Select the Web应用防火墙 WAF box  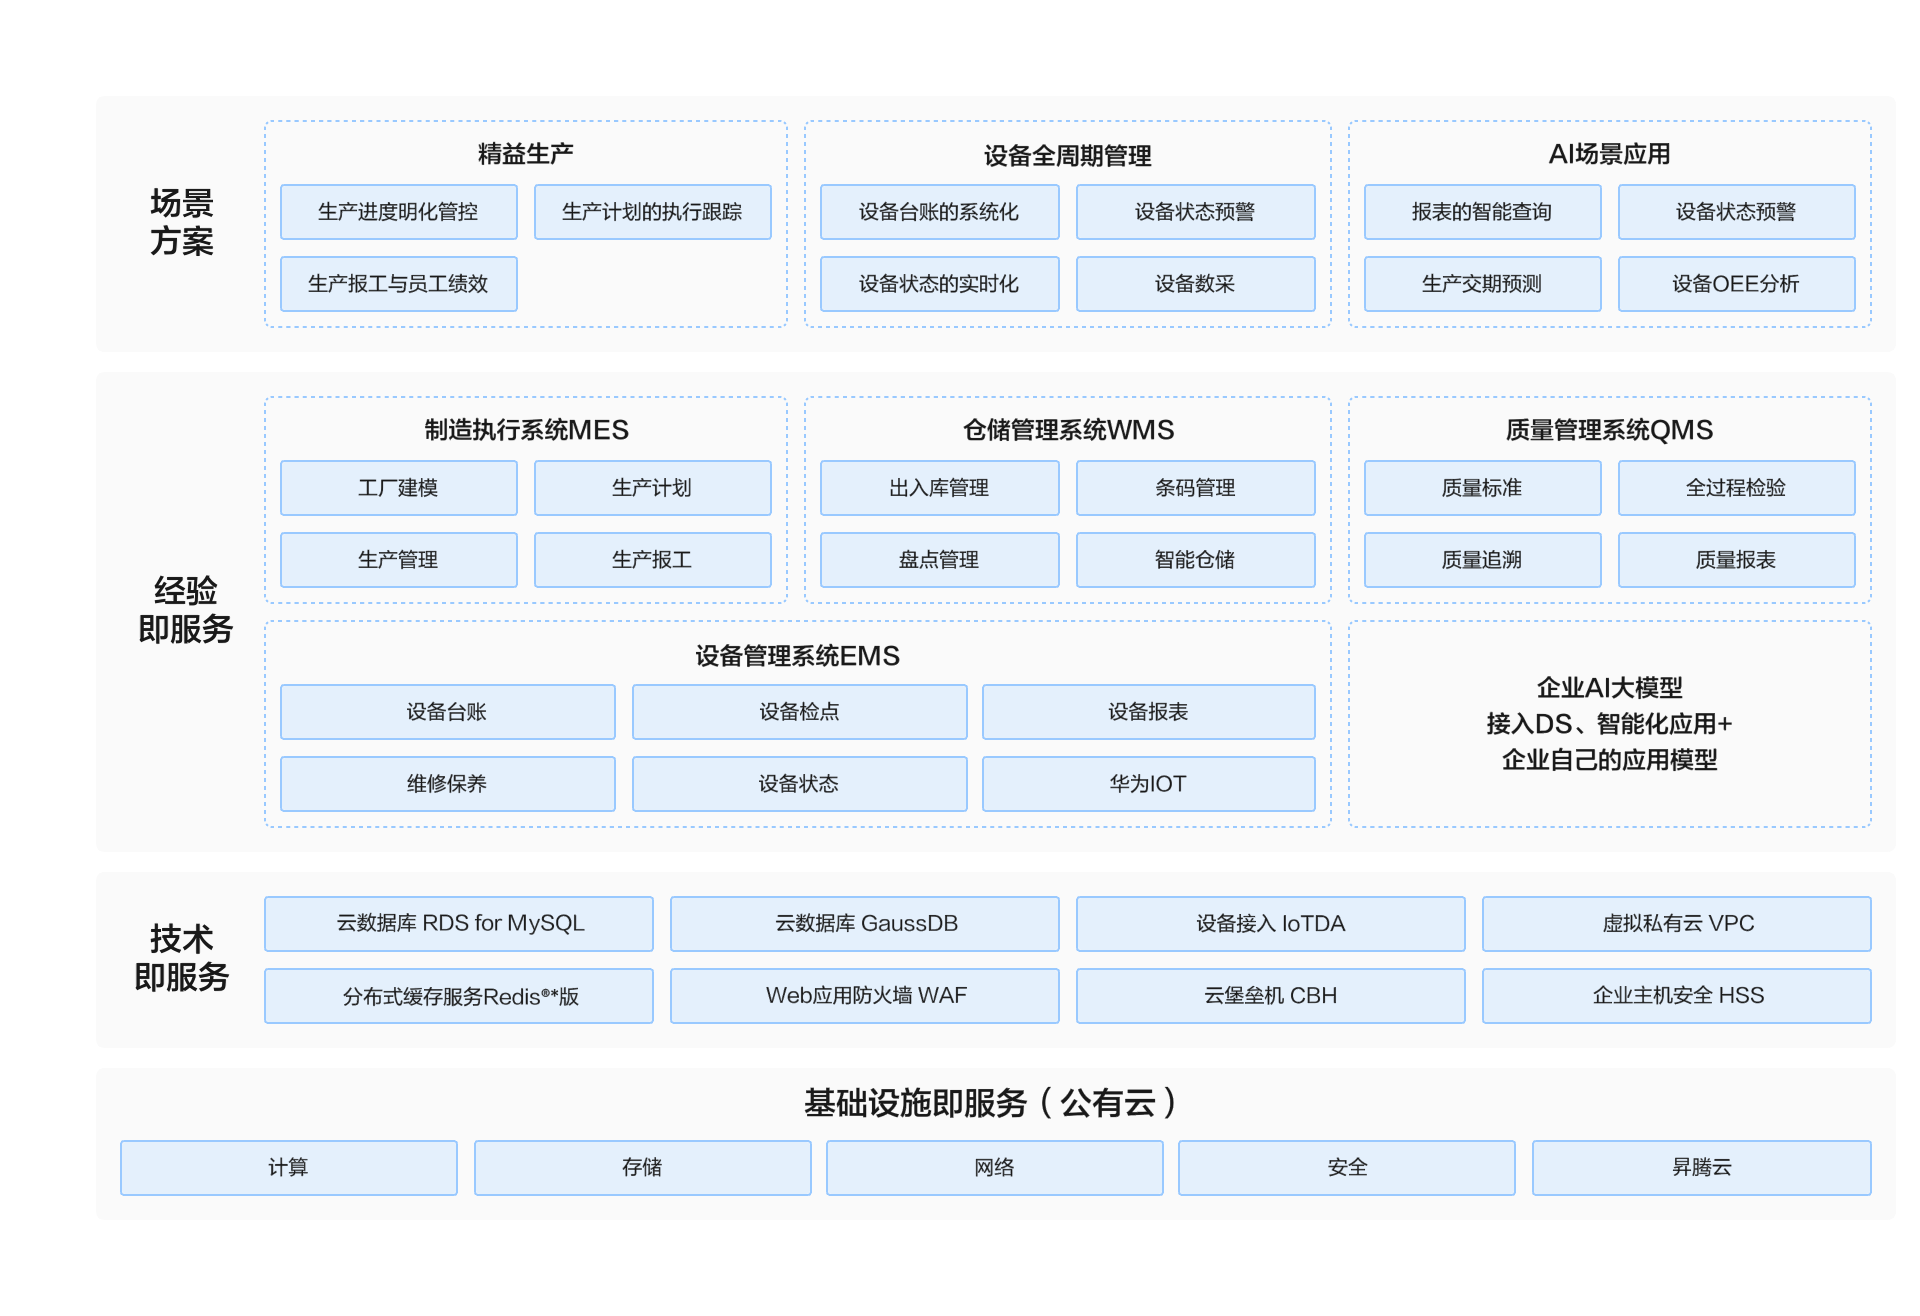pos(865,996)
